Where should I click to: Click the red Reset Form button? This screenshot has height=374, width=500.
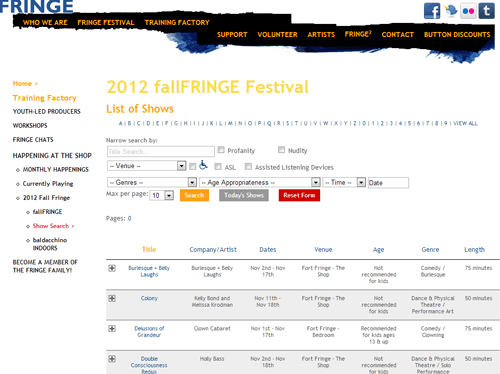coord(299,195)
